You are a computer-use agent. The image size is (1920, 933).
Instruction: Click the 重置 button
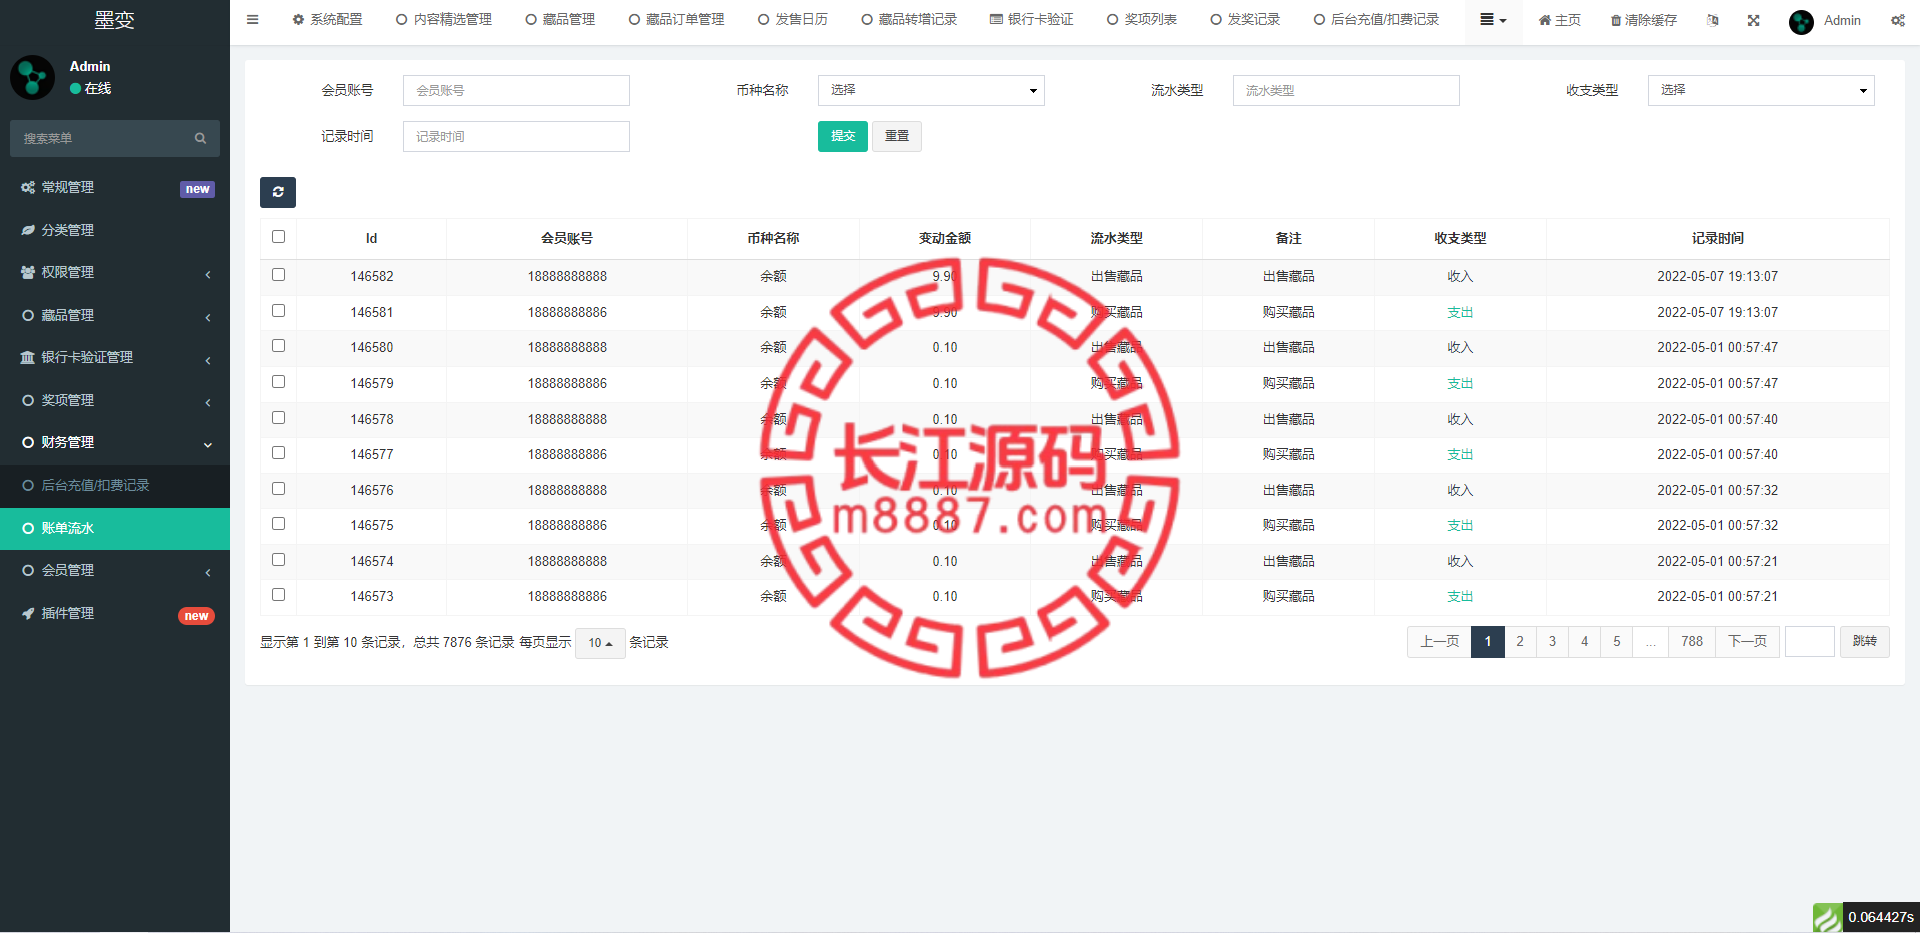click(x=897, y=136)
